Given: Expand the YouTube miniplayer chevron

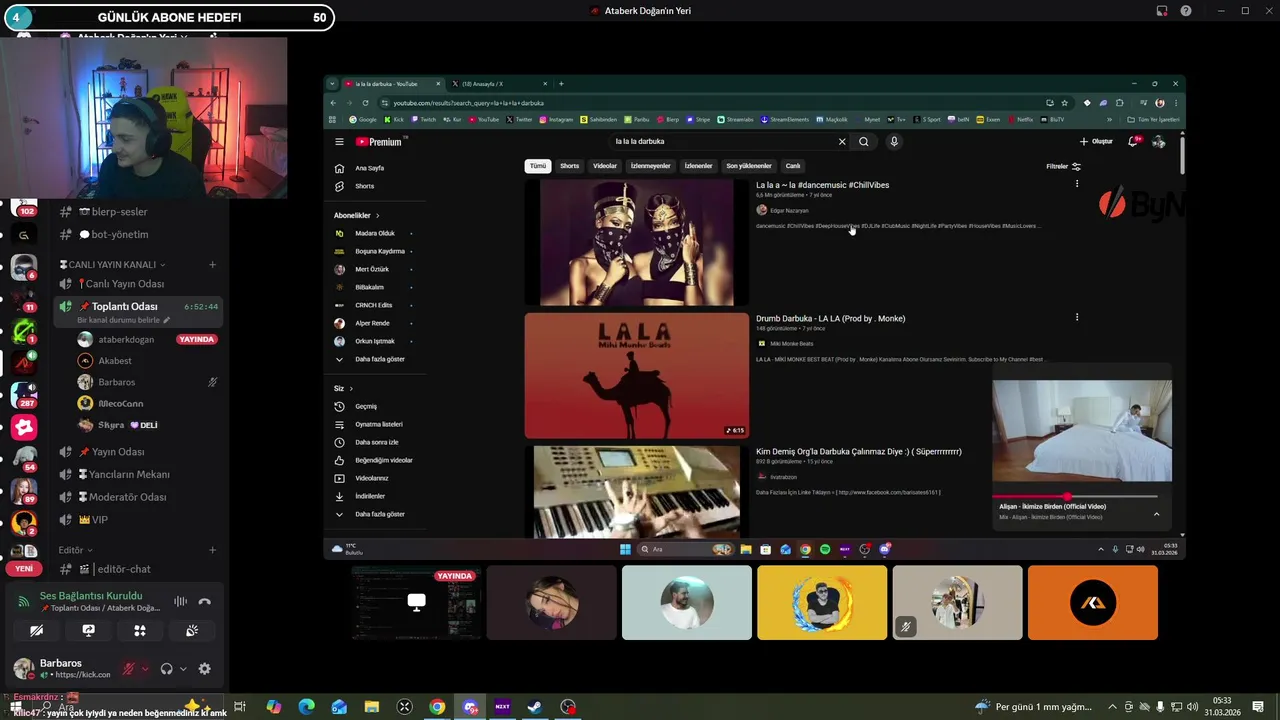Looking at the screenshot, I should tap(1156, 514).
